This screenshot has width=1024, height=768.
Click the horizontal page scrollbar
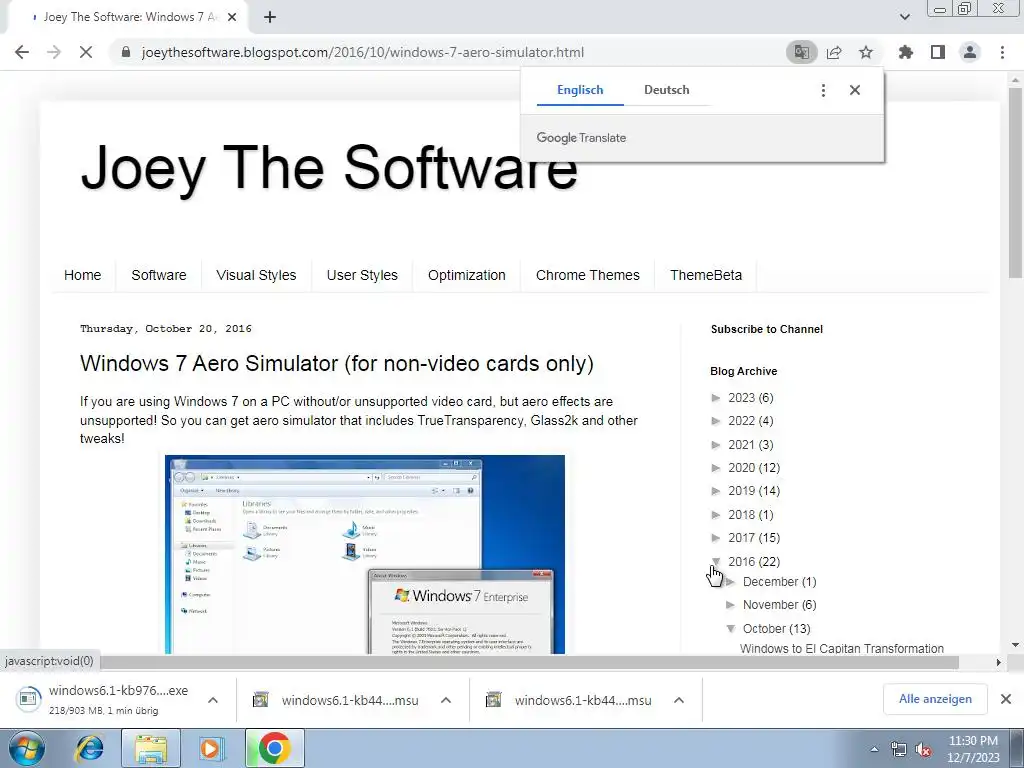529,662
